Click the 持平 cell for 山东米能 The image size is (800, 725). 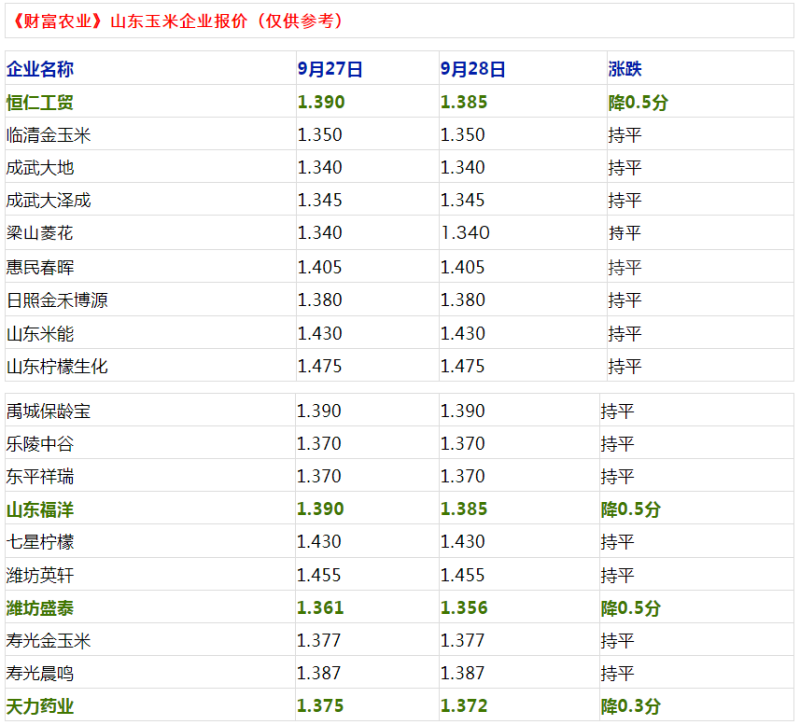click(x=625, y=333)
